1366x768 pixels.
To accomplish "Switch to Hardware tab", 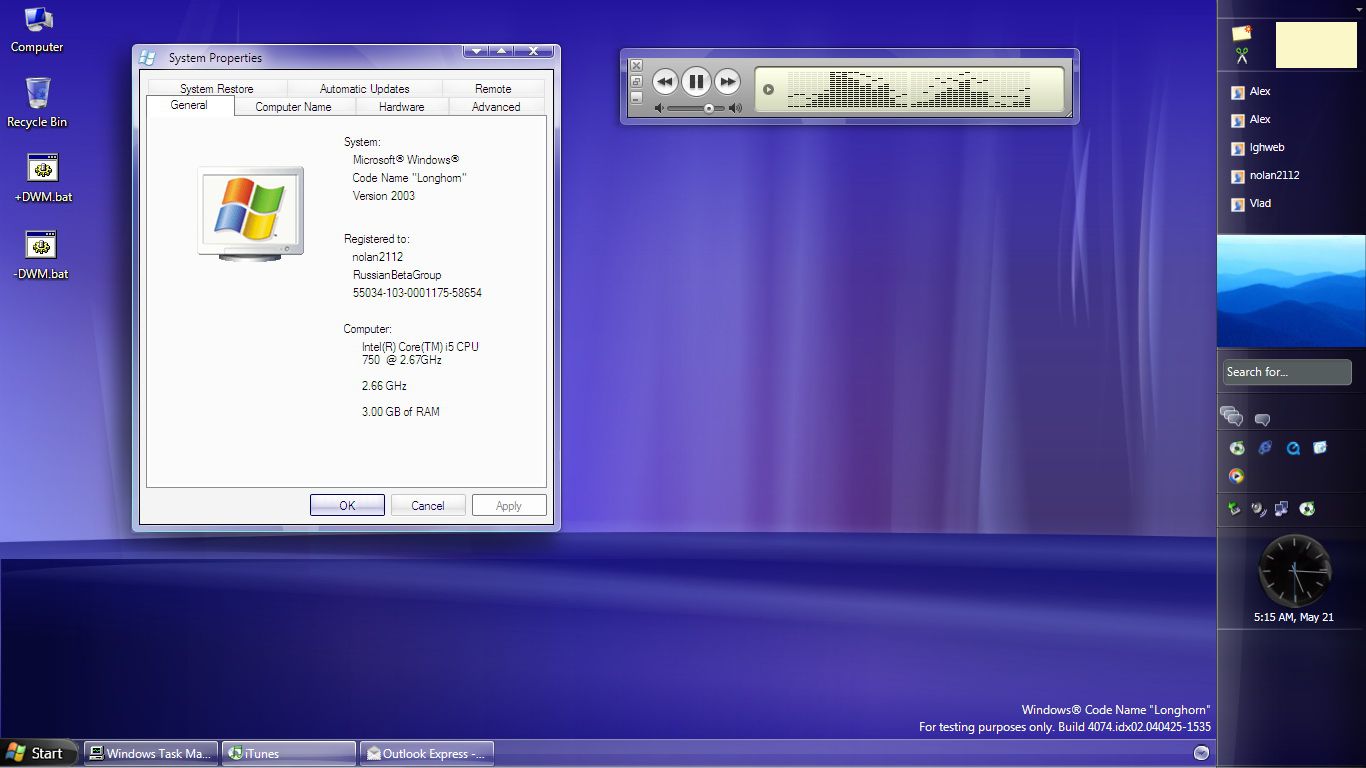I will (401, 106).
